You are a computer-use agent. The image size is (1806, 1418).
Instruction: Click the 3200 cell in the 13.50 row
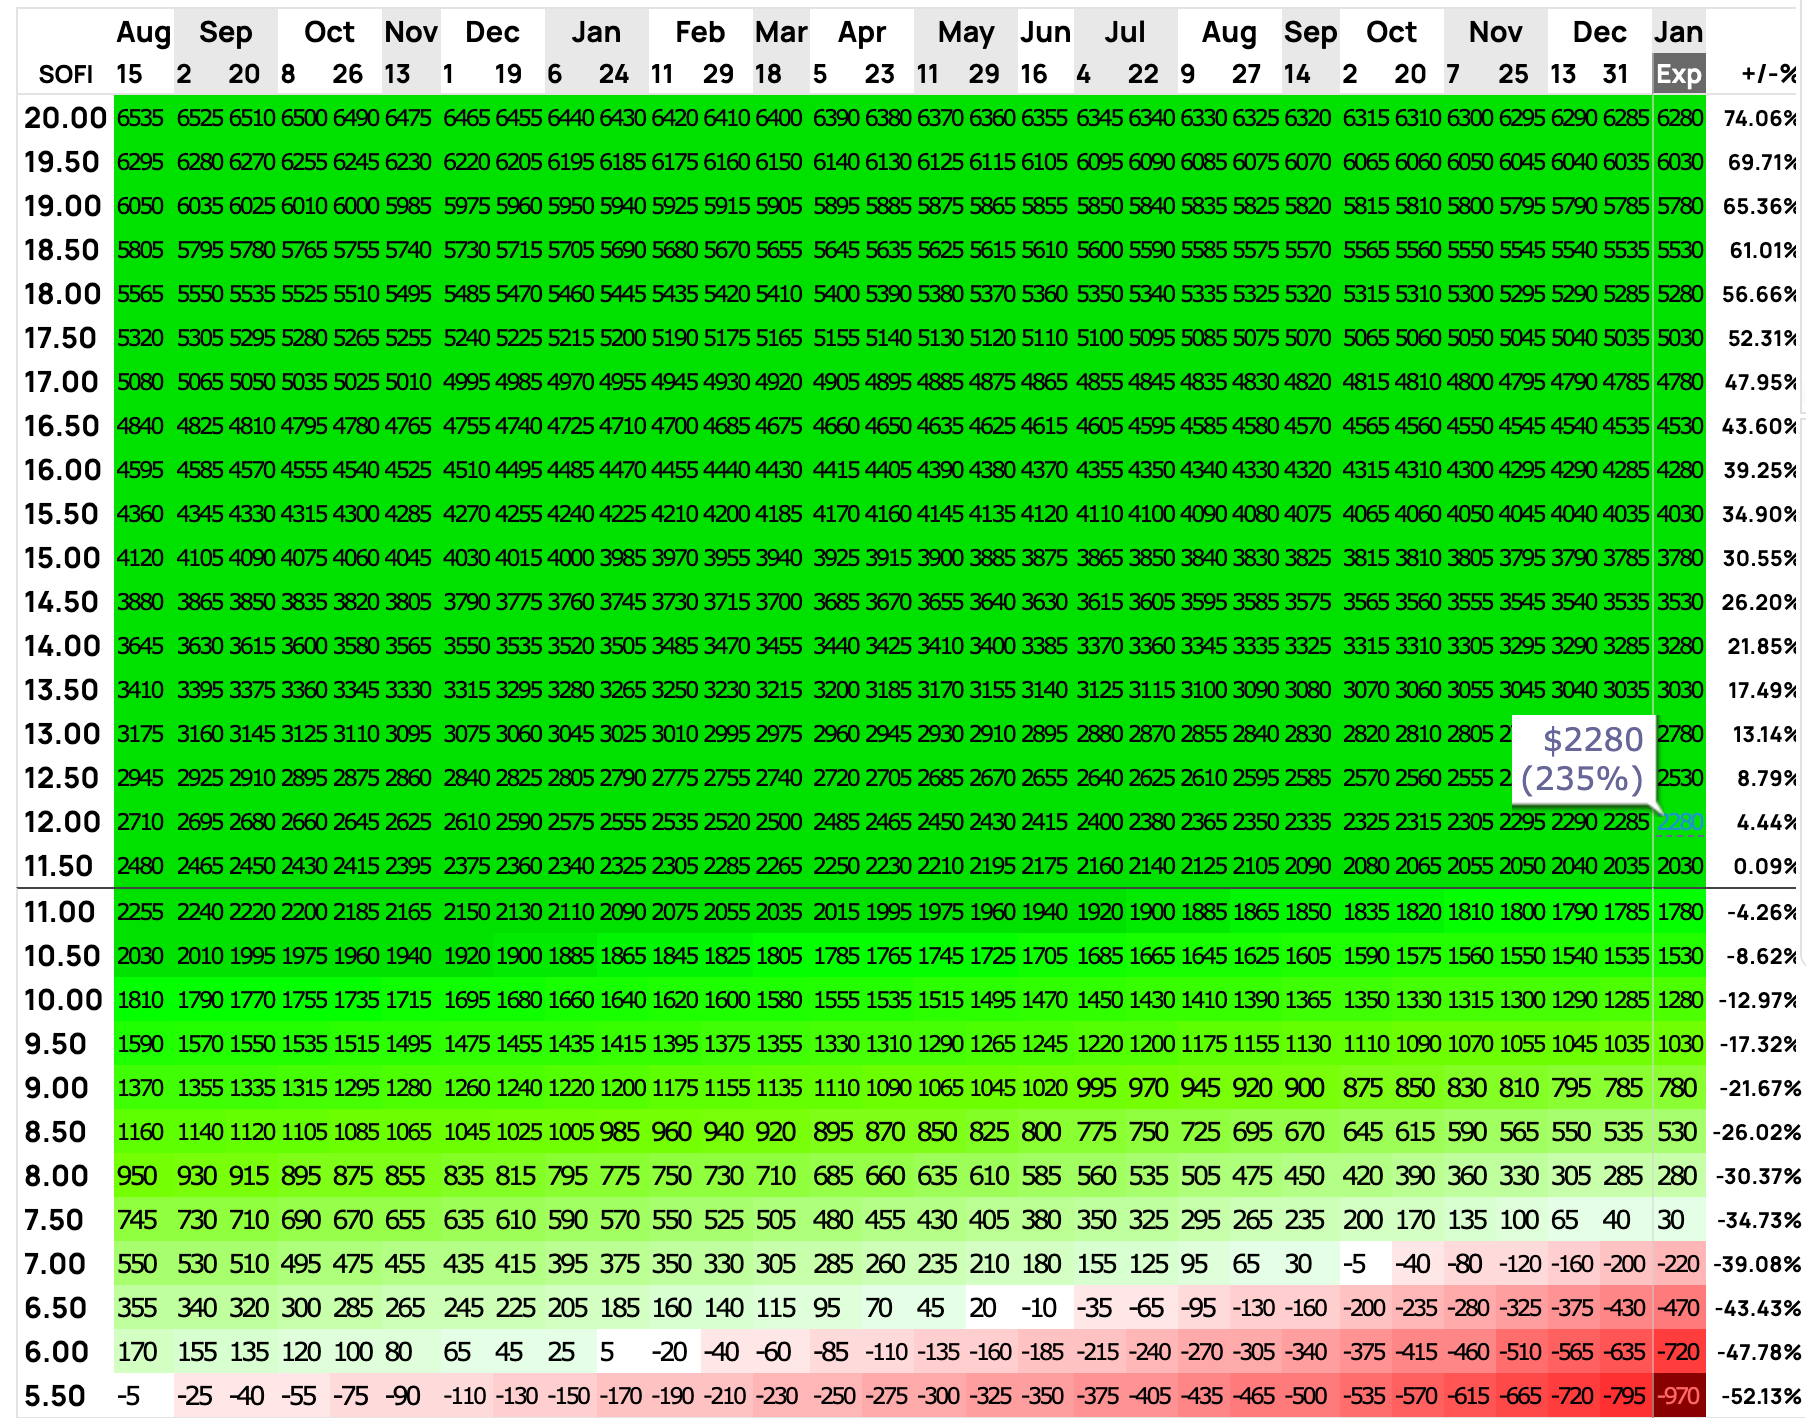(836, 690)
